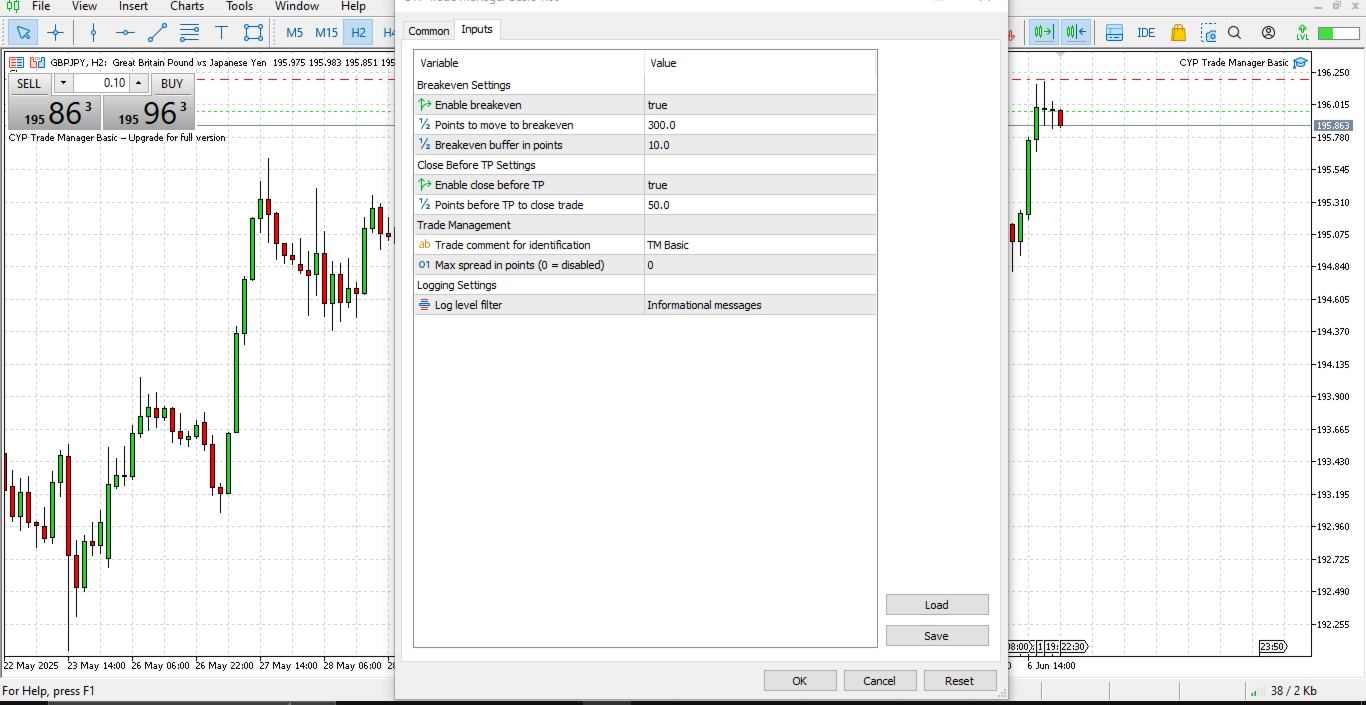The image size is (1366, 705).
Task: Open the Tools menu
Action: click(x=239, y=6)
